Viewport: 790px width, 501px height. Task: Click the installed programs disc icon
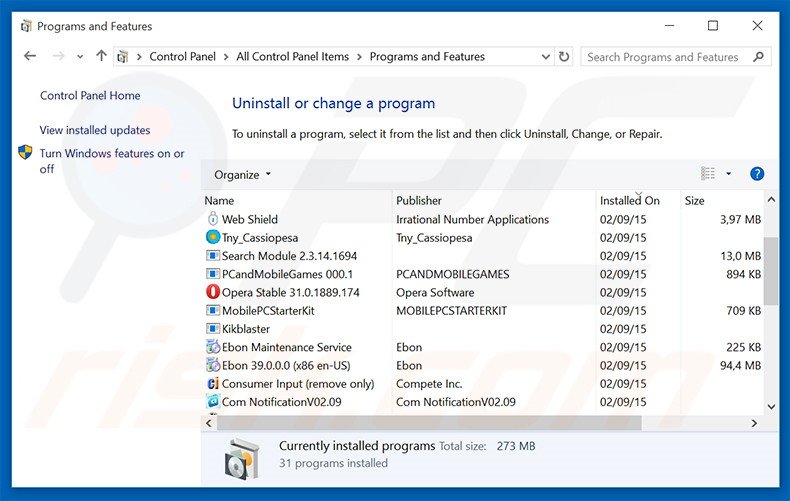click(242, 458)
